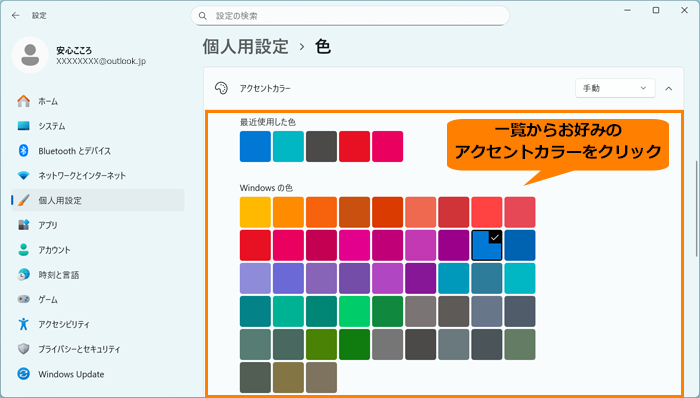Select the olive green swatch in the fifth row
The image size is (700, 398).
[x=321, y=344]
